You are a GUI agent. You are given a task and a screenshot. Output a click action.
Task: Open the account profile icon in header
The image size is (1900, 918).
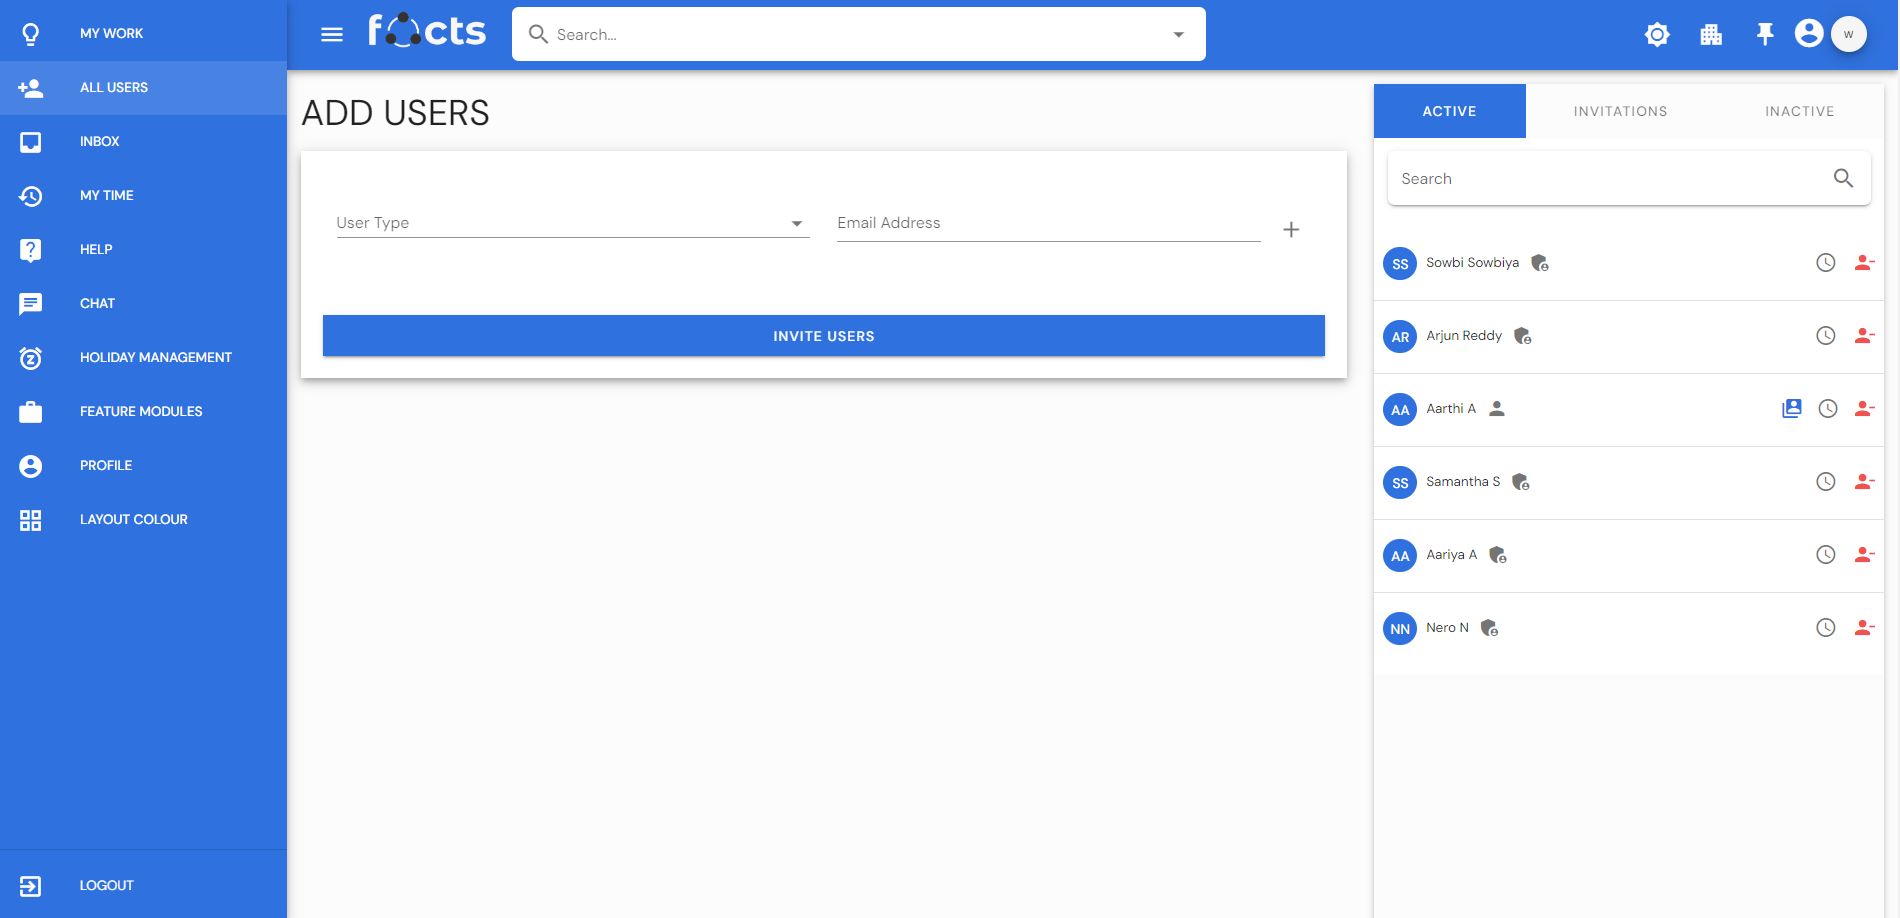tap(1809, 34)
